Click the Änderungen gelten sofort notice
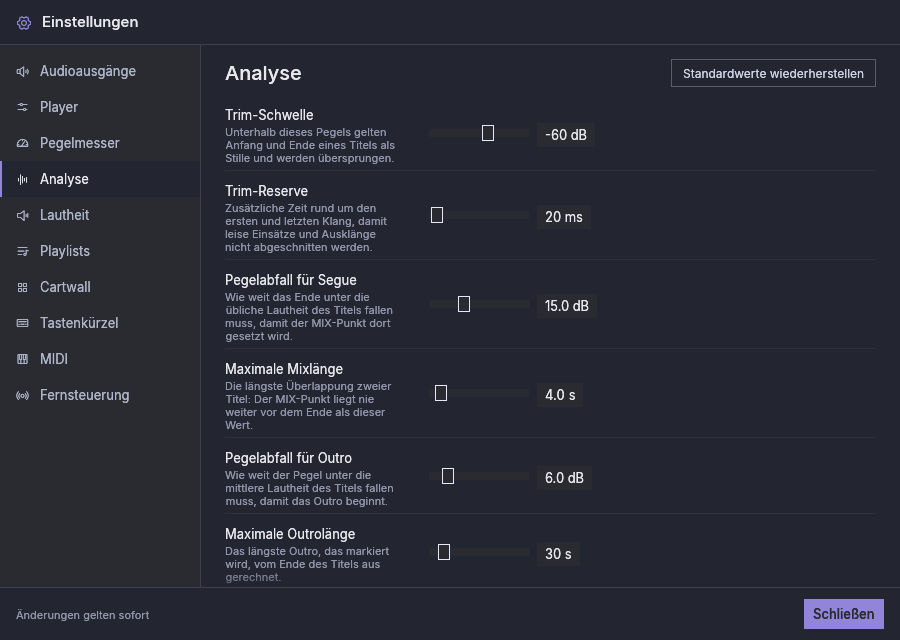 click(x=83, y=615)
